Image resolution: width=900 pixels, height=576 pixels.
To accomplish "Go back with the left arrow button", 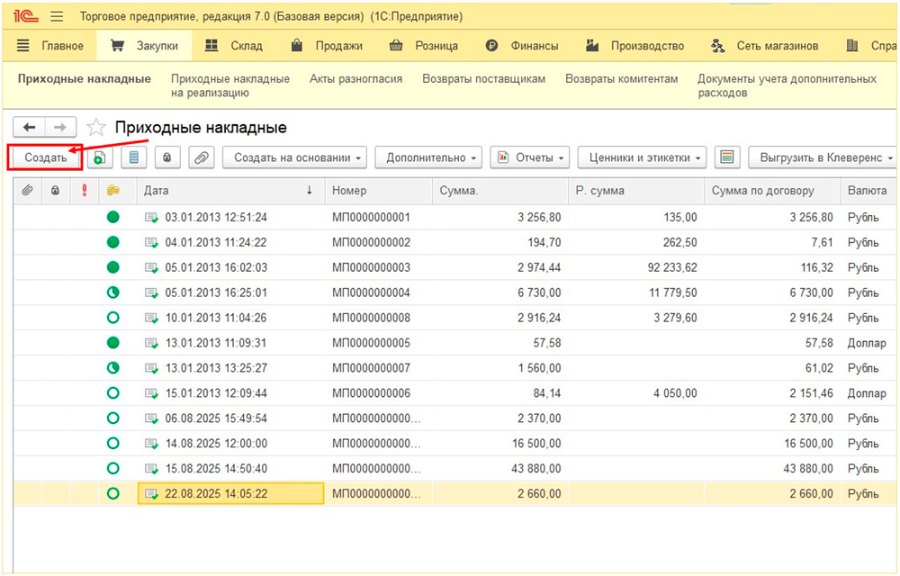I will coord(29,127).
